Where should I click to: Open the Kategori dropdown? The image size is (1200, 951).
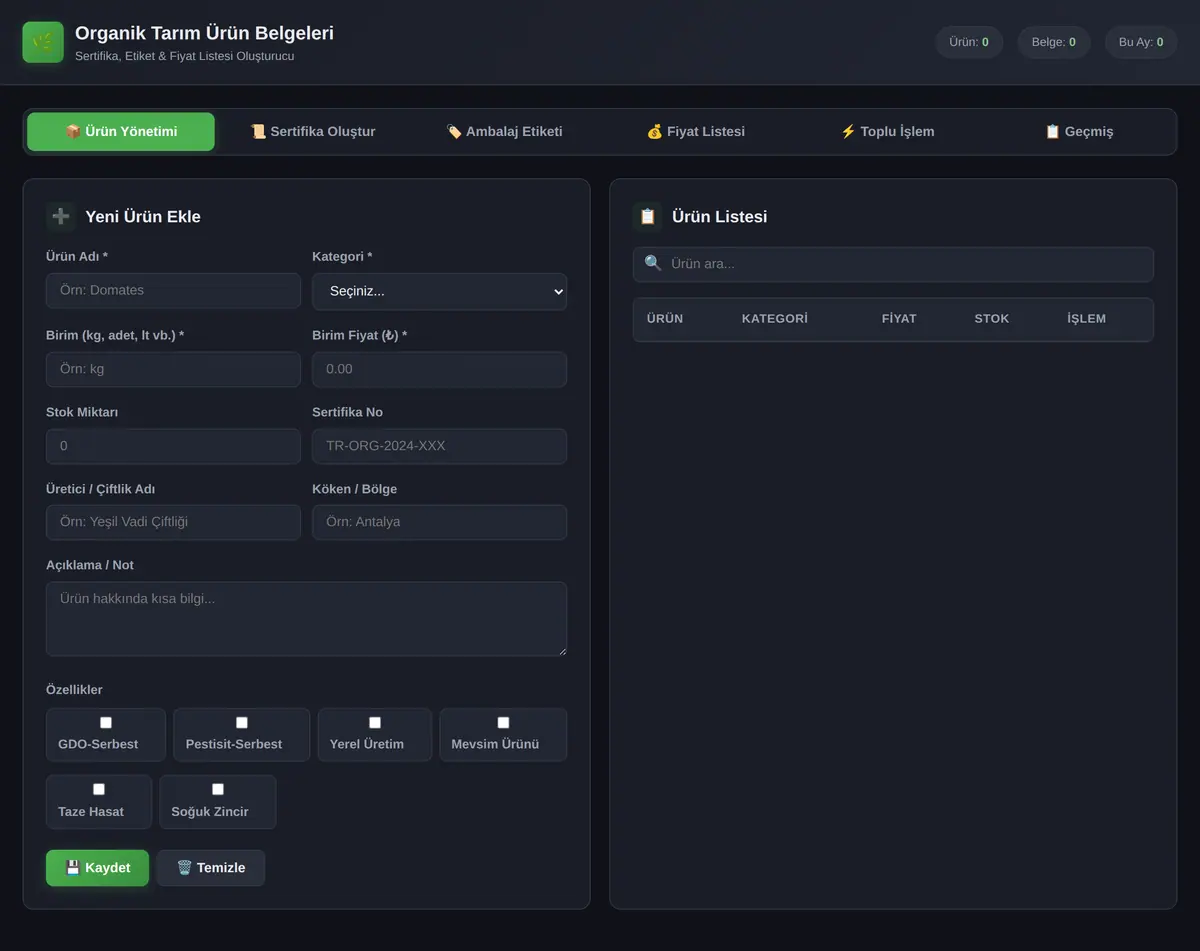pyautogui.click(x=440, y=291)
